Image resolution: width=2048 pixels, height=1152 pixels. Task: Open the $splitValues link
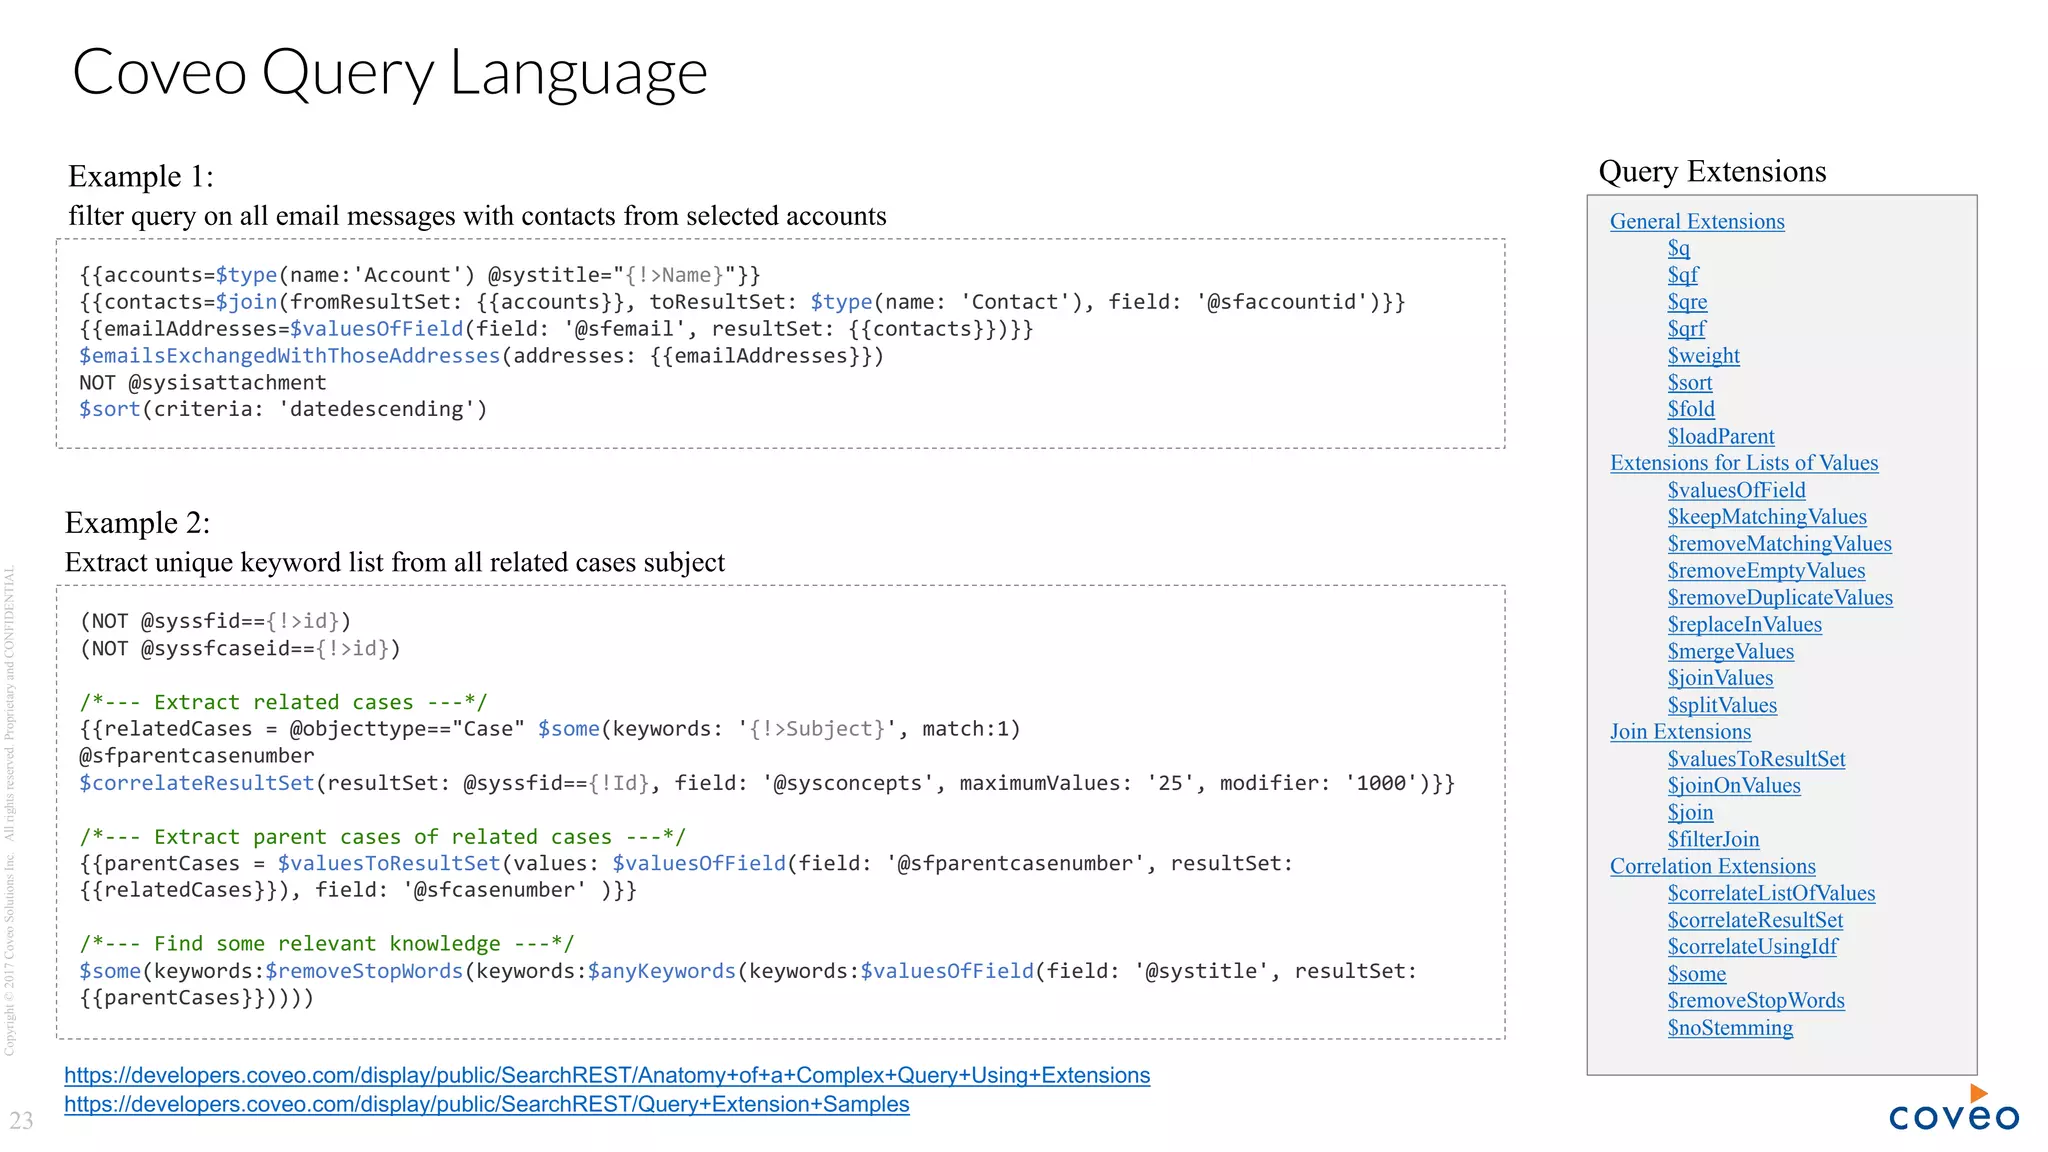(x=1721, y=705)
